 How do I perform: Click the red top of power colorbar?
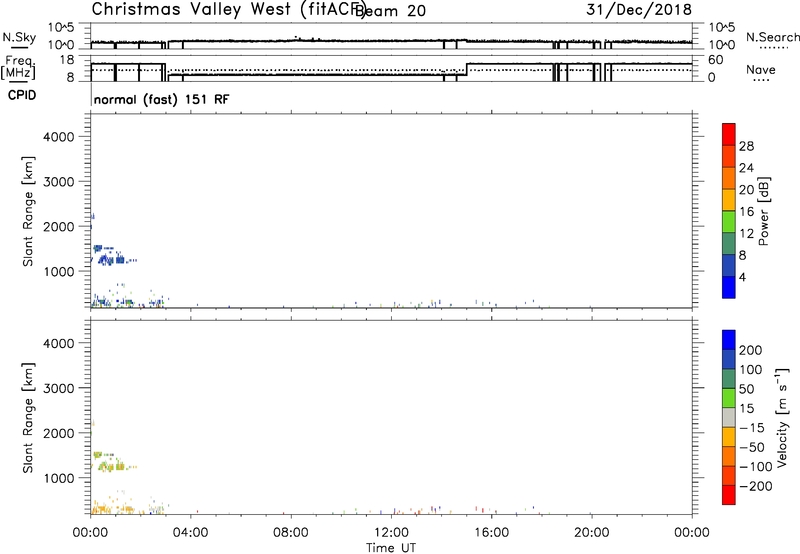pyautogui.click(x=729, y=134)
